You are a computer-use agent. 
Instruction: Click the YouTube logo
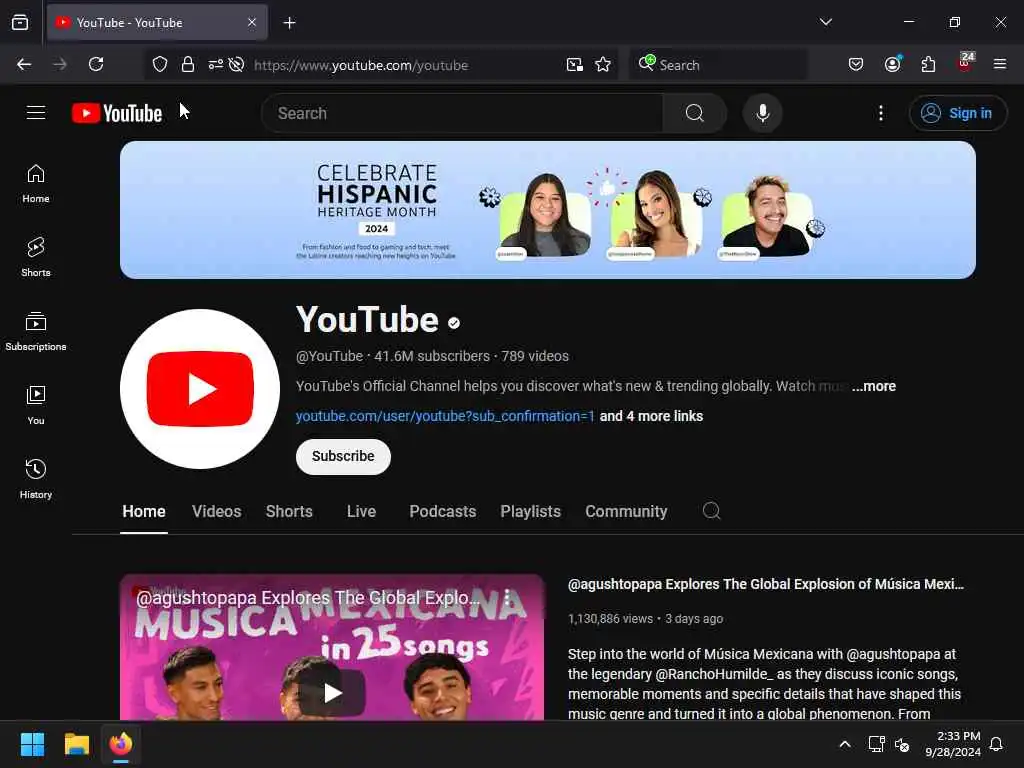pos(117,113)
